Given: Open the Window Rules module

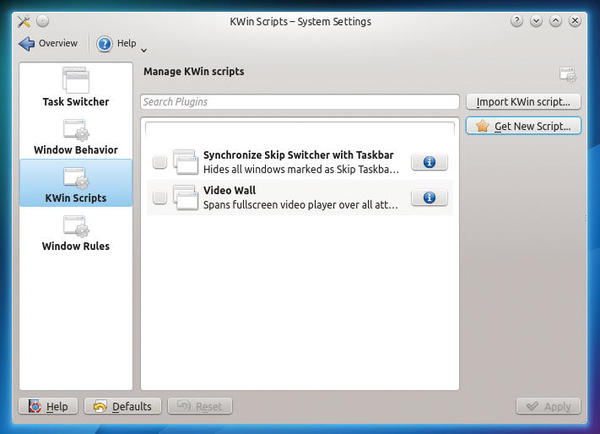Looking at the screenshot, I should point(76,233).
